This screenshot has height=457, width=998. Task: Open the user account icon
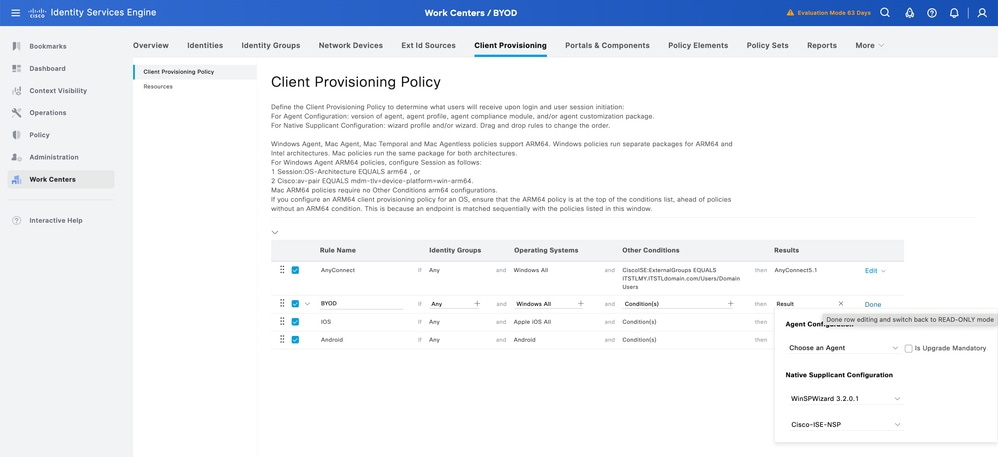[982, 13]
